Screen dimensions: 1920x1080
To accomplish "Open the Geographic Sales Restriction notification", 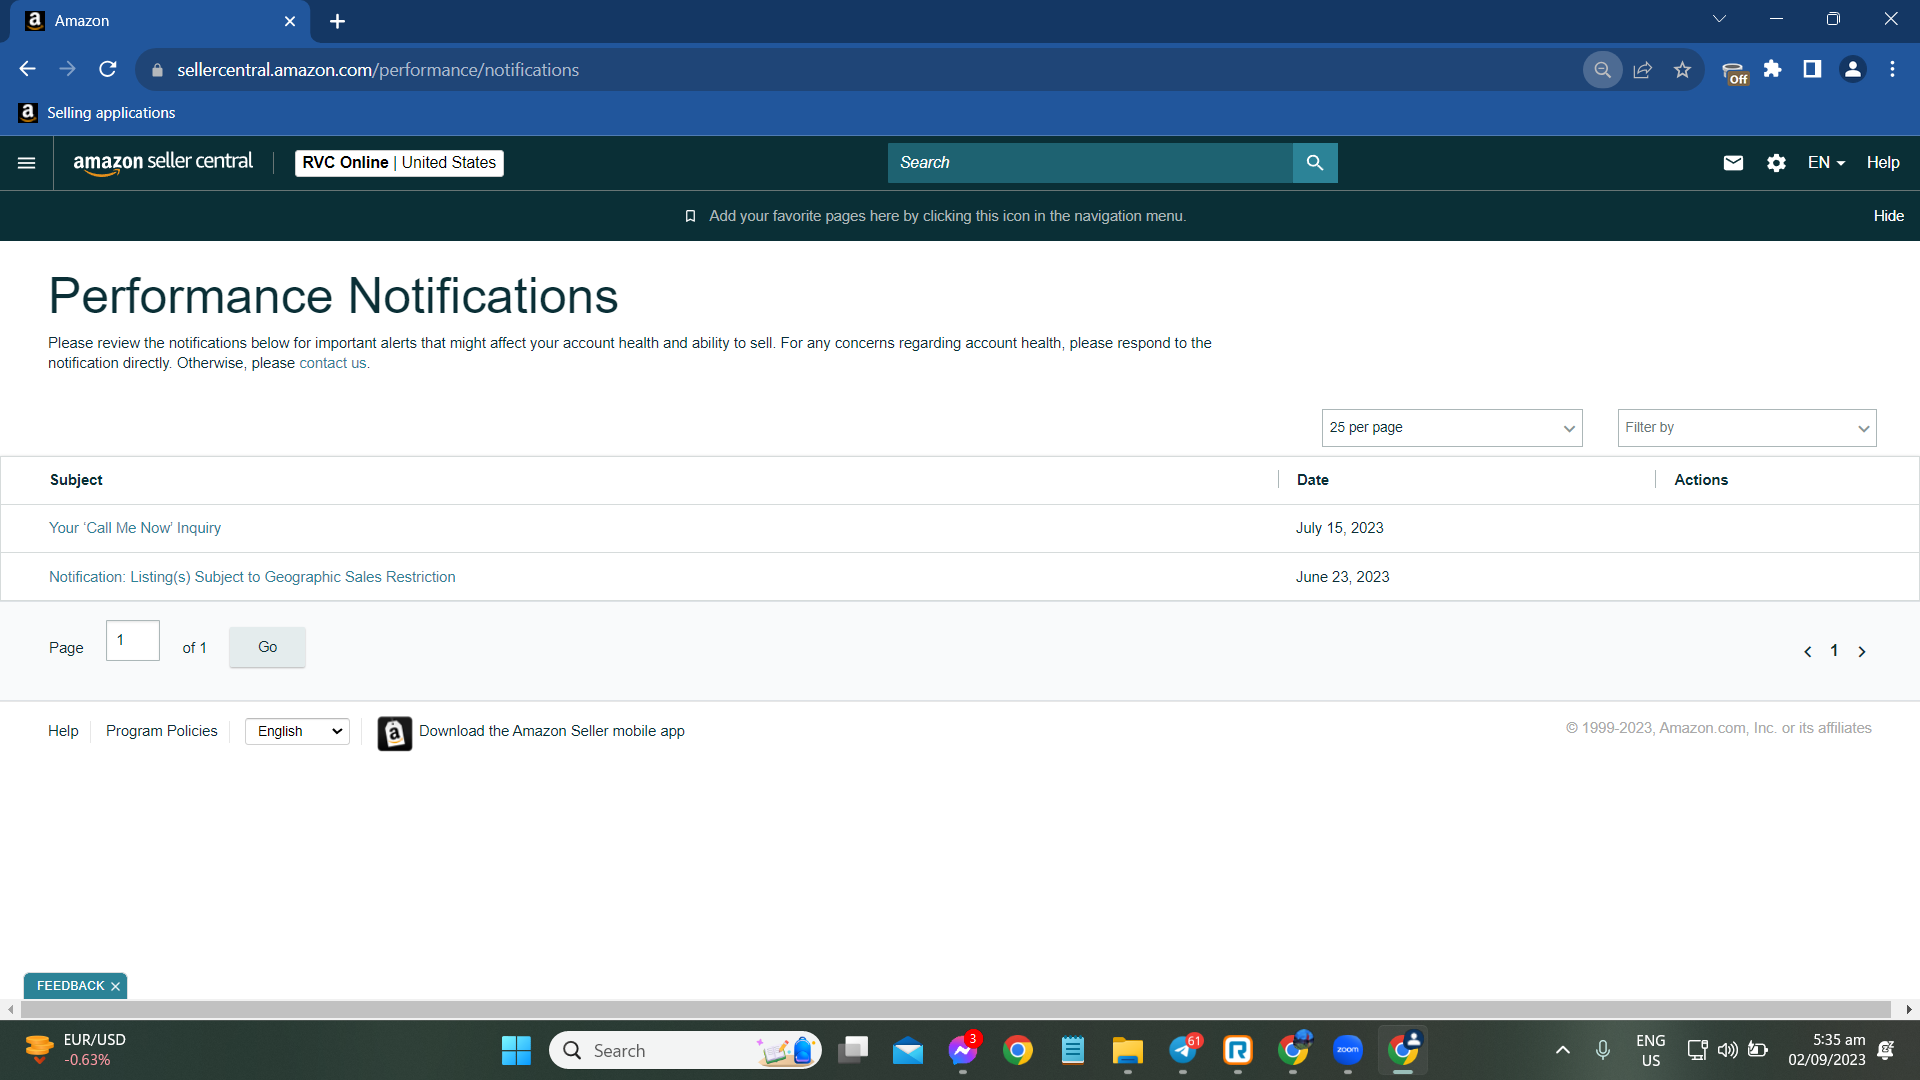I will pyautogui.click(x=252, y=577).
